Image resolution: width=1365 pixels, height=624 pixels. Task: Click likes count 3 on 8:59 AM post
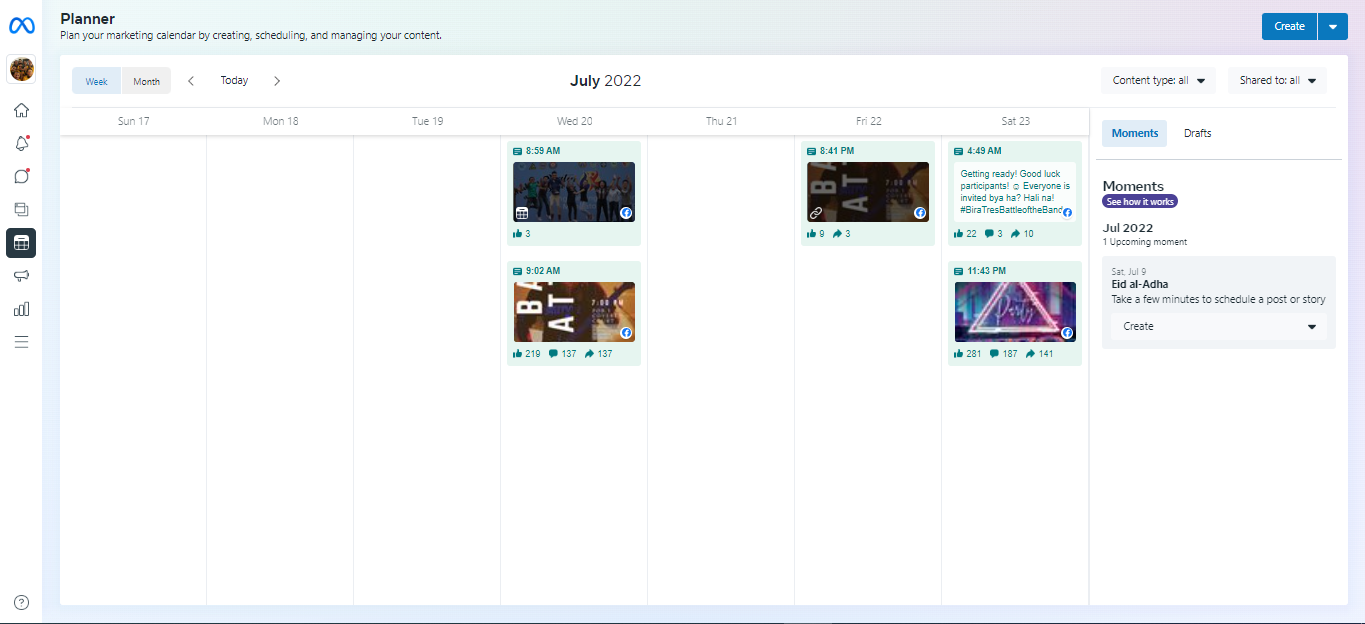[522, 234]
